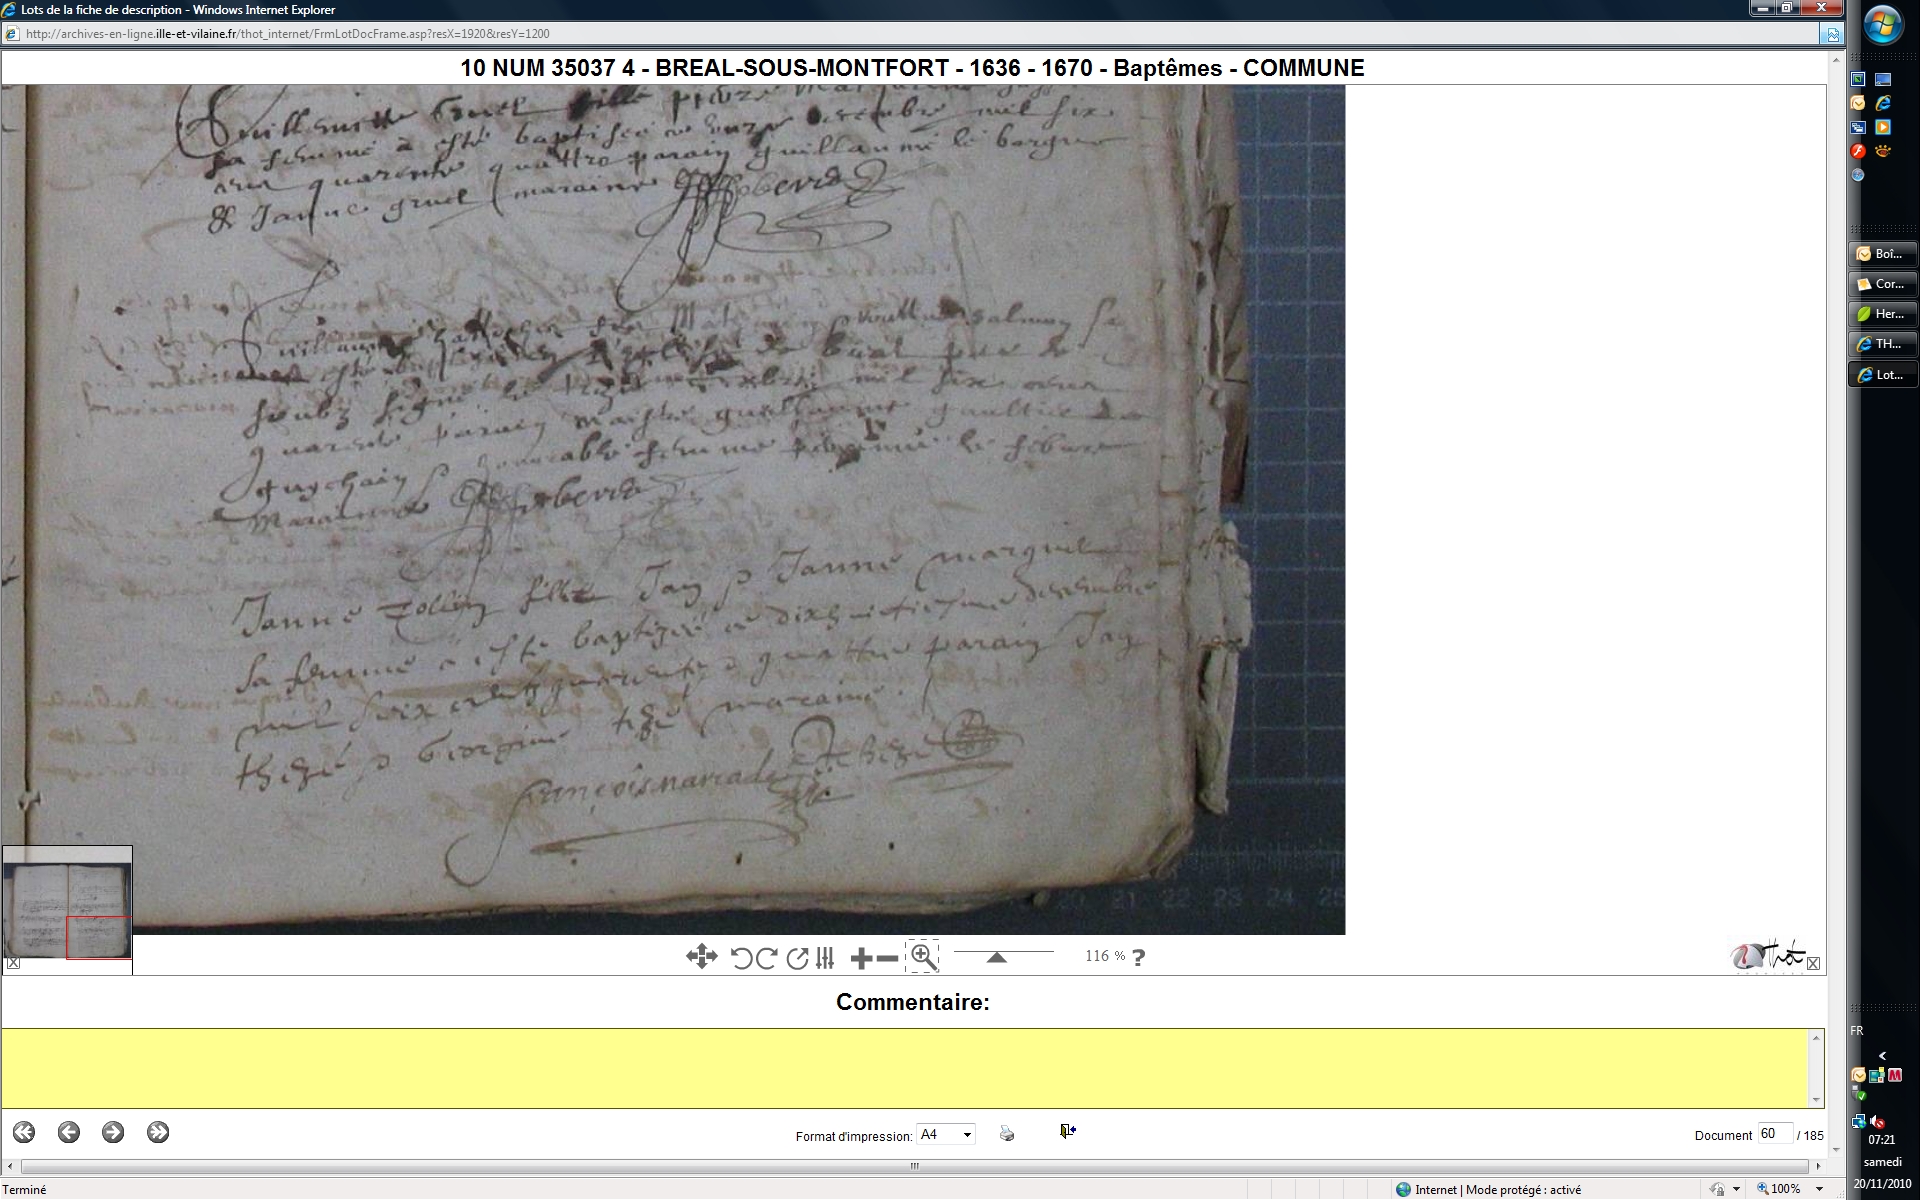
Task: Open viewer help question mark
Action: (x=1138, y=957)
